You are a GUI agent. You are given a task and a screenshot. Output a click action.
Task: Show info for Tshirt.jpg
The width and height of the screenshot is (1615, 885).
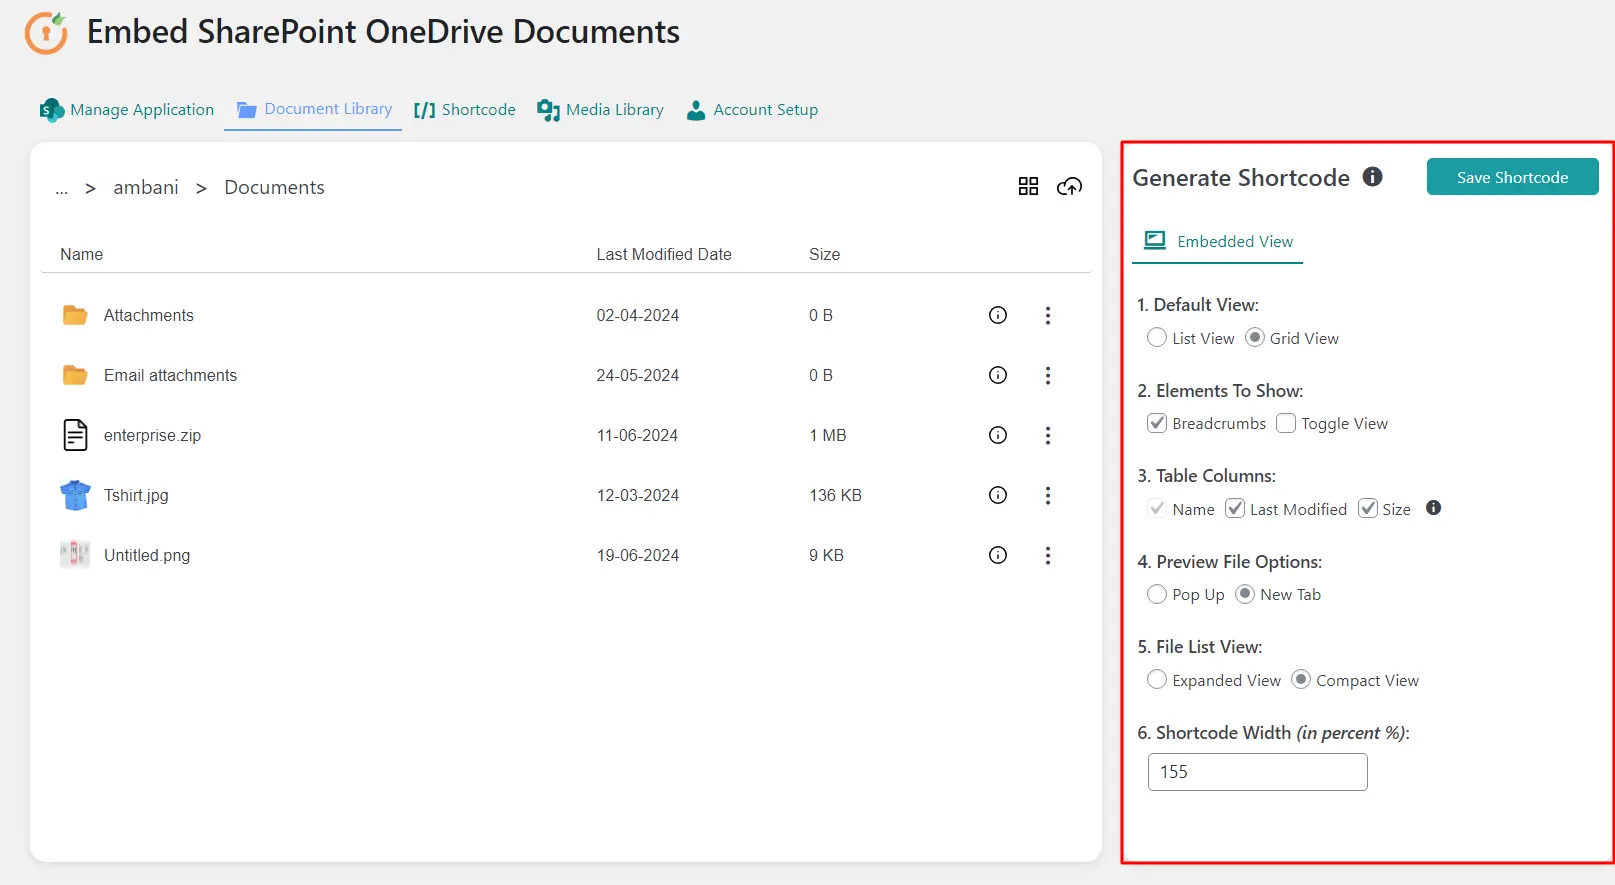click(x=998, y=495)
